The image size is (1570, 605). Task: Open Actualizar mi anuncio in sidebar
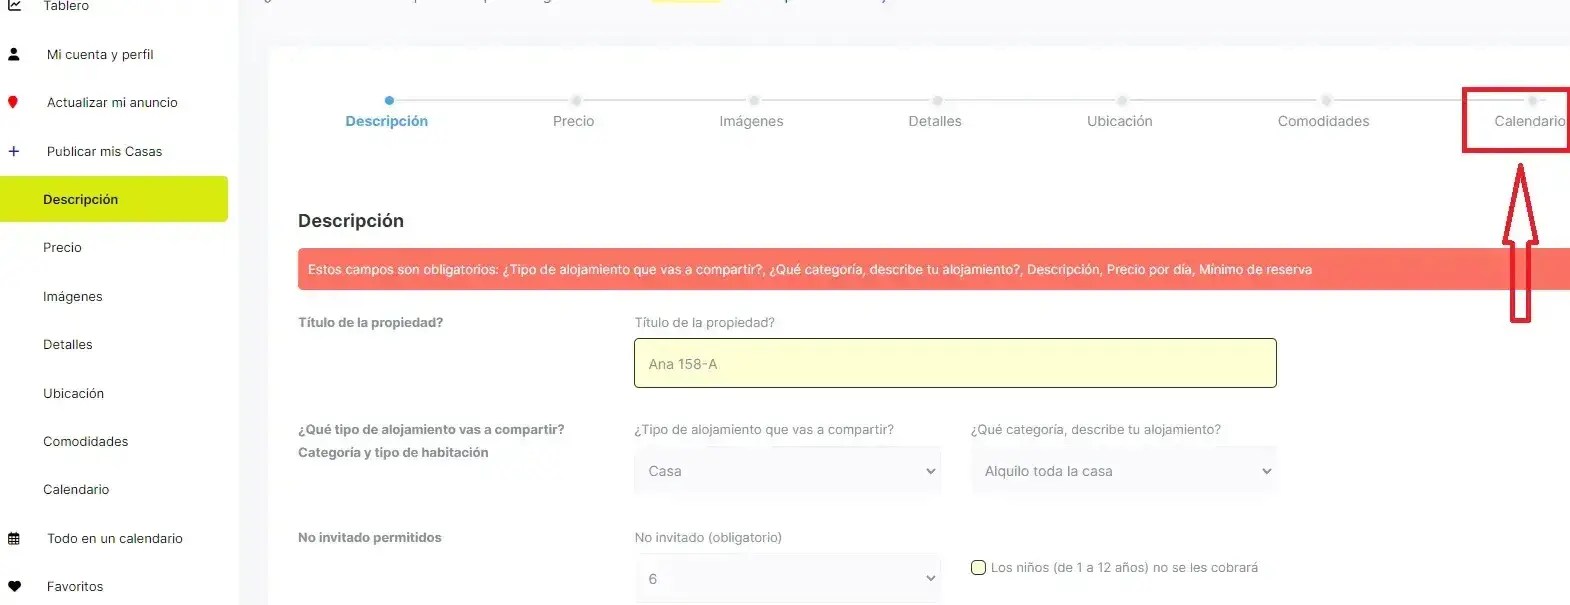point(112,102)
